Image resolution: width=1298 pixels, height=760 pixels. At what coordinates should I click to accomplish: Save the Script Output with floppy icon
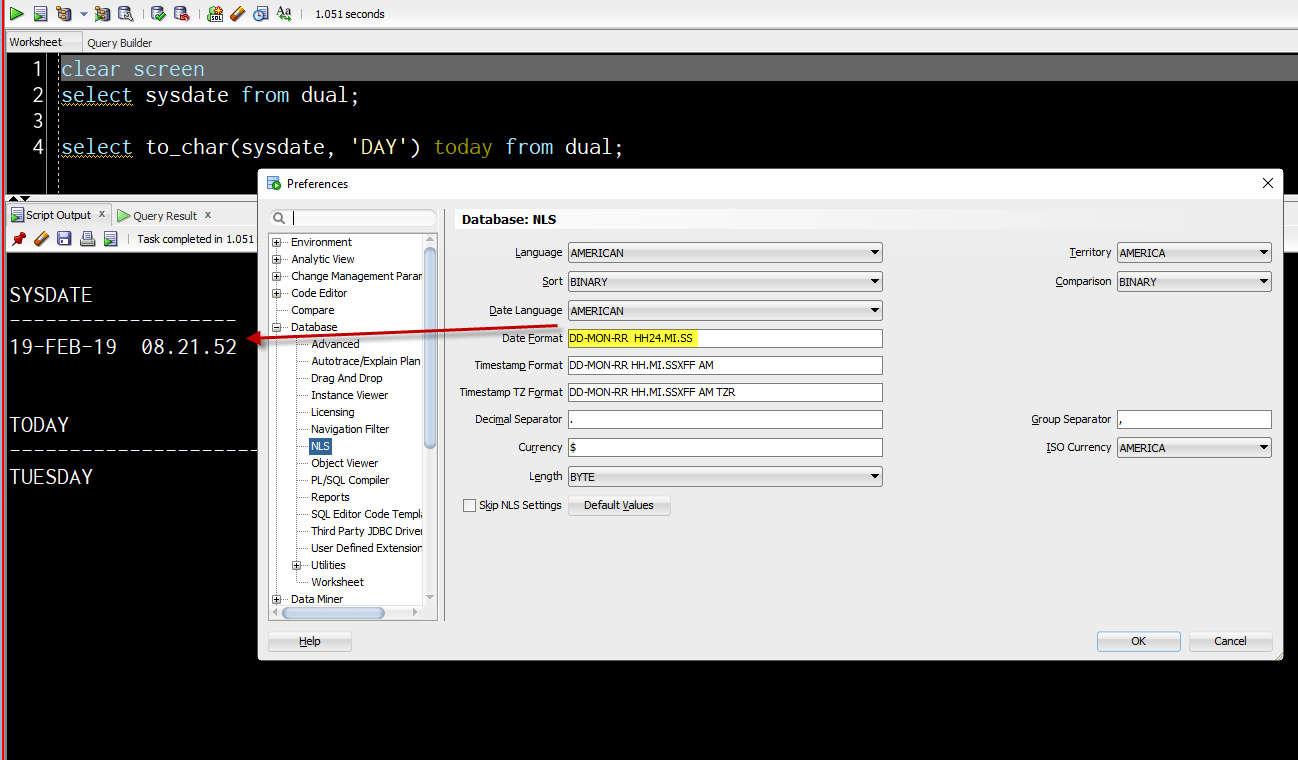64,239
